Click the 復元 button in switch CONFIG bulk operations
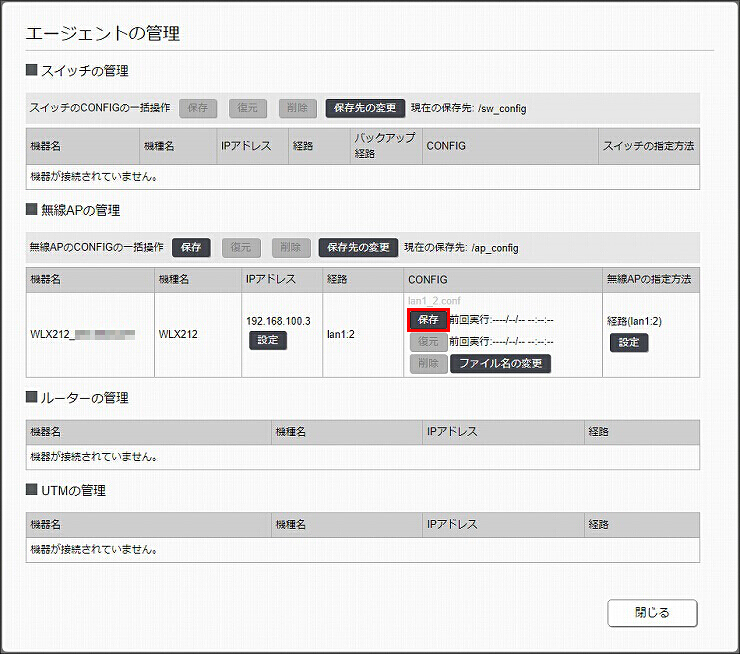This screenshot has width=740, height=654. click(x=248, y=108)
